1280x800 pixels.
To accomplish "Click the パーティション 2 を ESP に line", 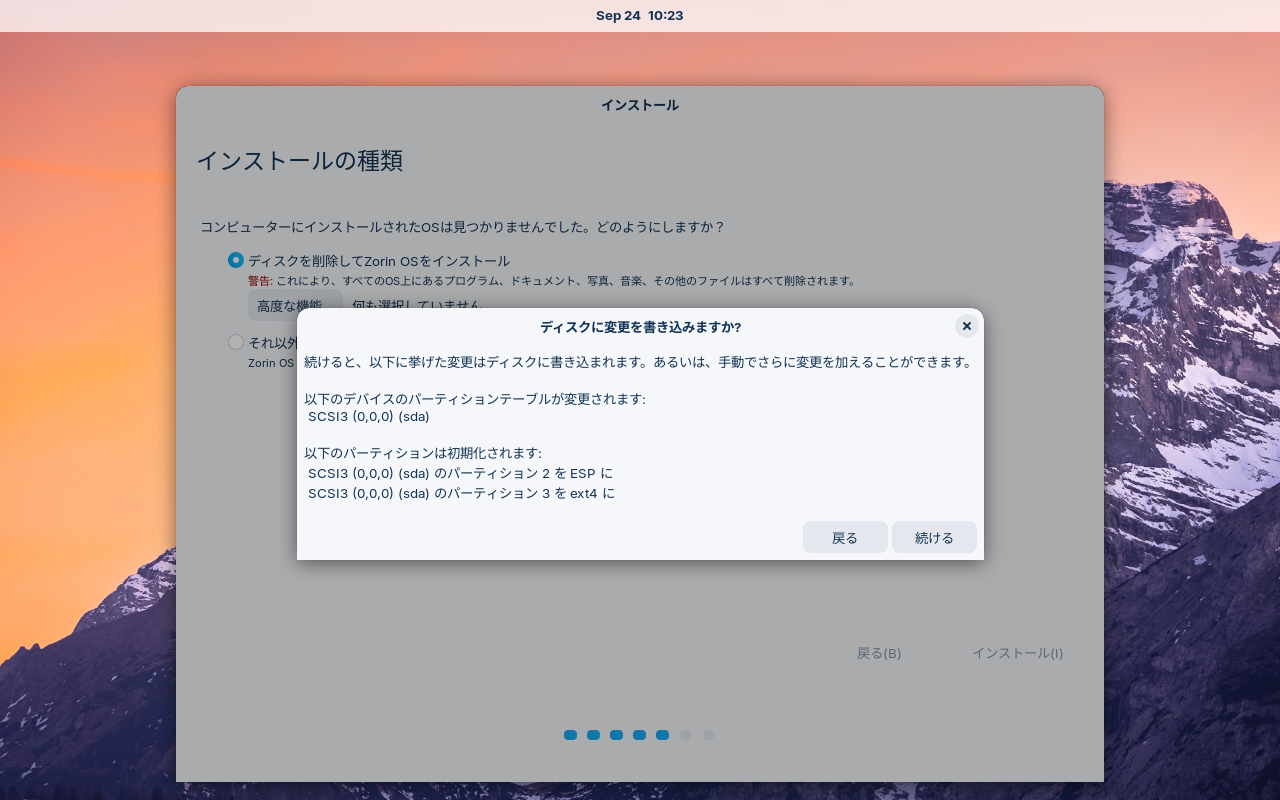I will pos(460,473).
